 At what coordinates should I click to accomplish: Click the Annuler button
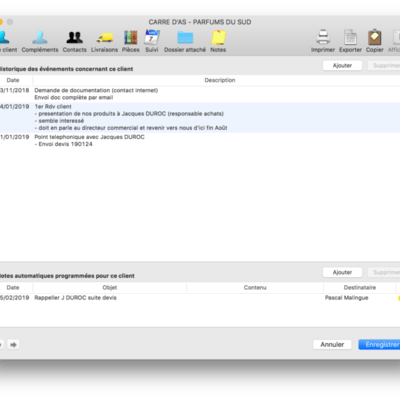pos(332,344)
